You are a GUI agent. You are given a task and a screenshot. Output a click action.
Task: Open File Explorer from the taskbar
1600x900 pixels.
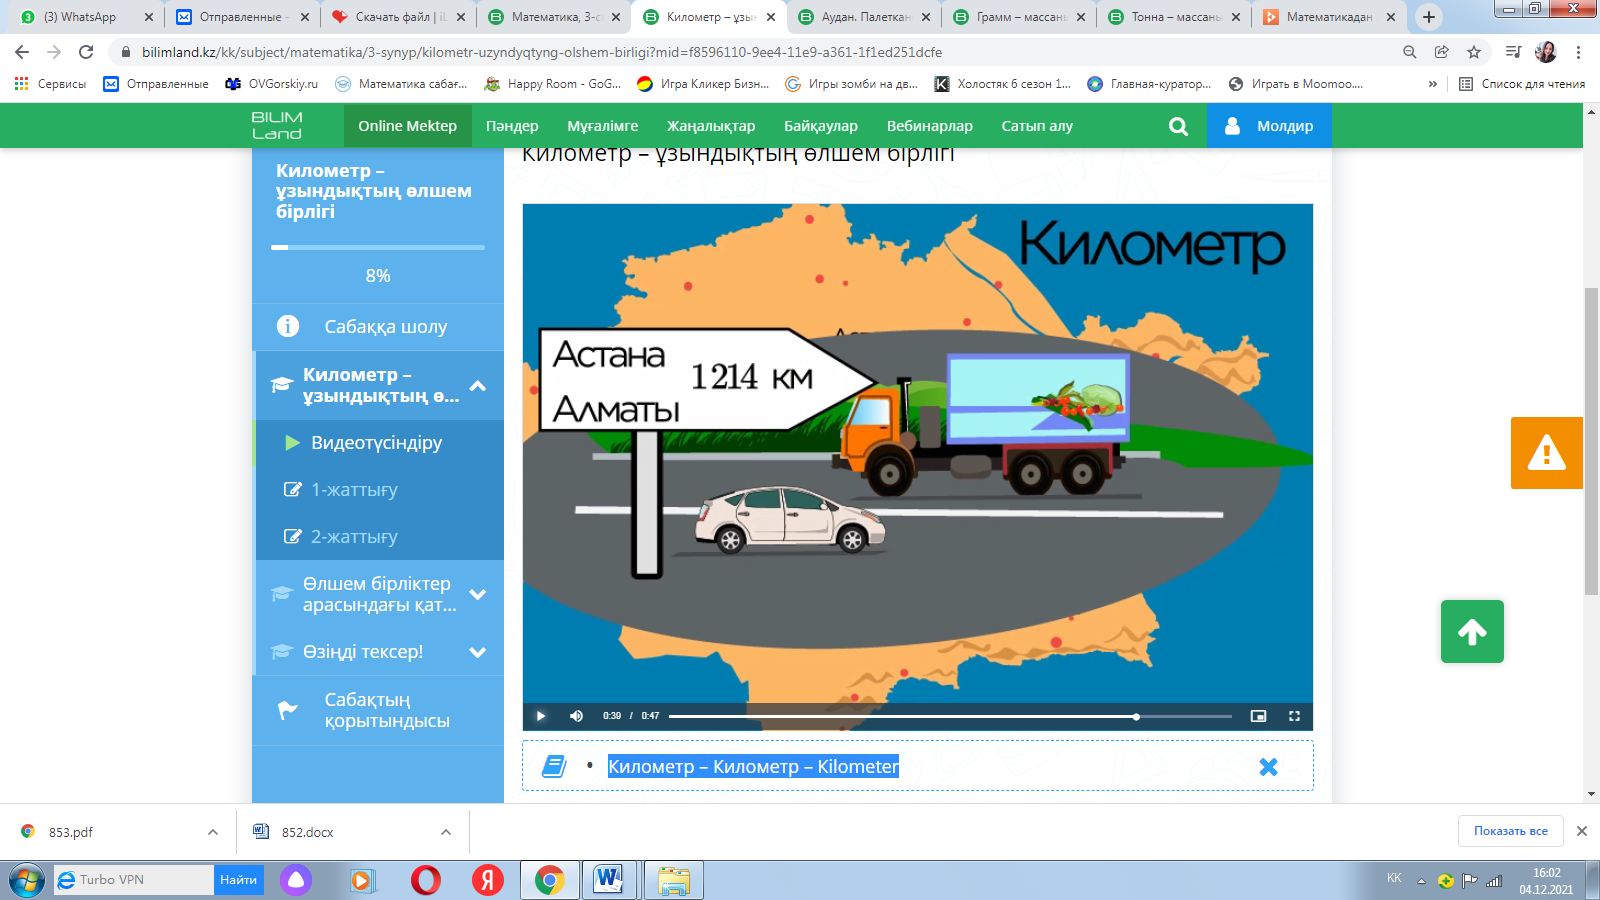[674, 880]
